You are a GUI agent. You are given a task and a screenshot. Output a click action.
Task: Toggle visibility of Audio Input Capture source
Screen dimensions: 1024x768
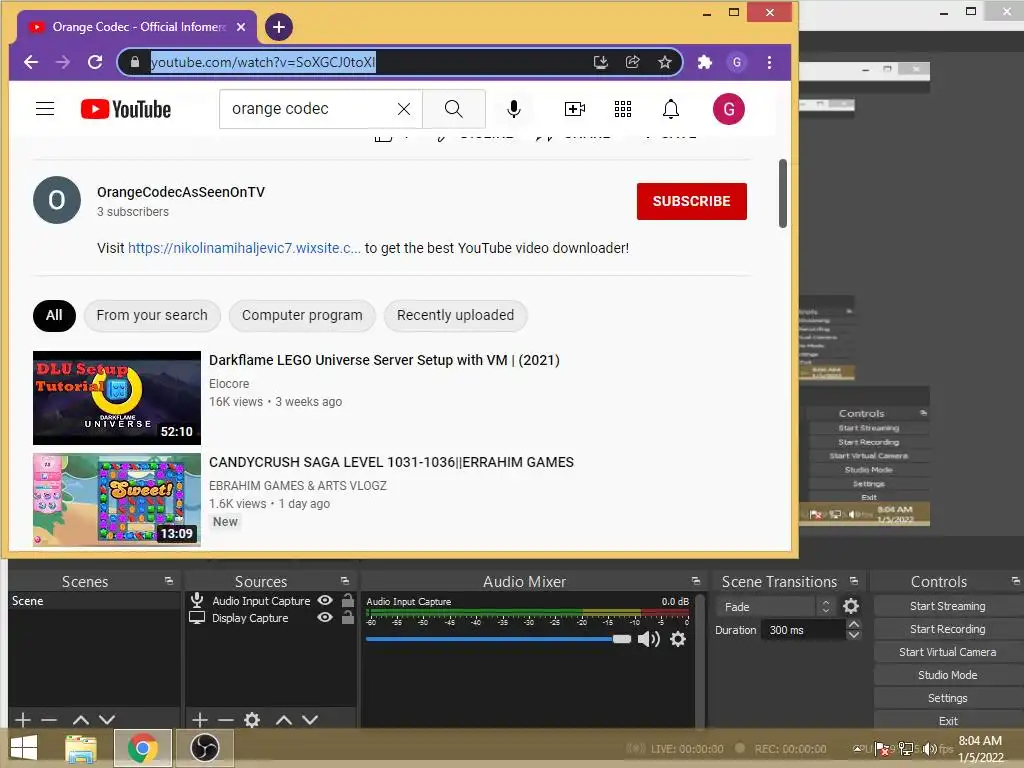(325, 600)
